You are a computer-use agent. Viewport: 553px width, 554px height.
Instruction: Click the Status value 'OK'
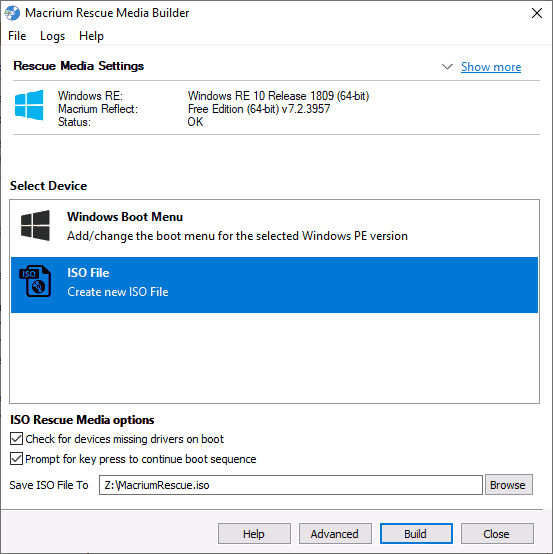click(x=195, y=122)
